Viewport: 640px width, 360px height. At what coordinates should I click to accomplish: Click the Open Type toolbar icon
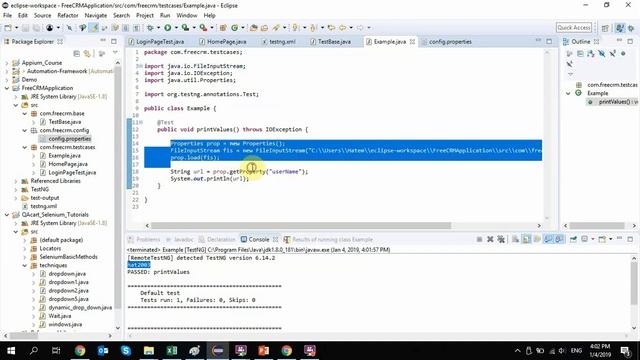[x=253, y=28]
